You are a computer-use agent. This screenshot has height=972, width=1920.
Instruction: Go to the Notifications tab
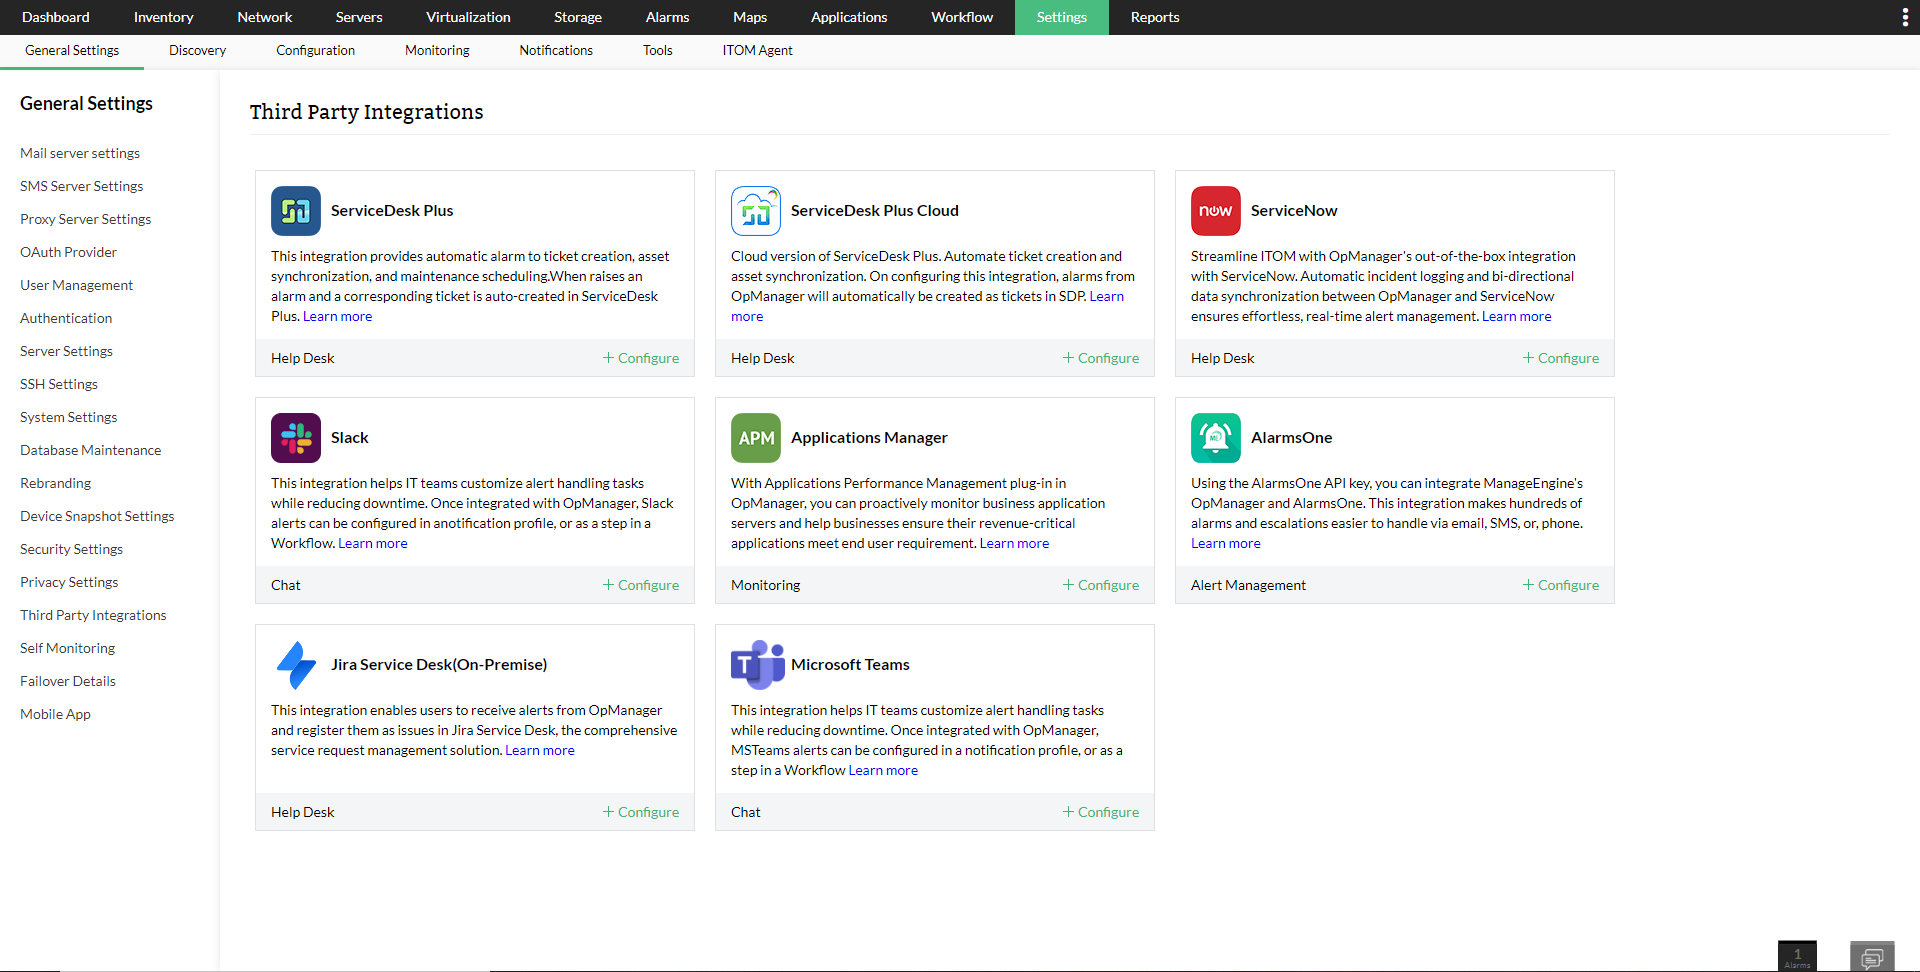(x=556, y=50)
